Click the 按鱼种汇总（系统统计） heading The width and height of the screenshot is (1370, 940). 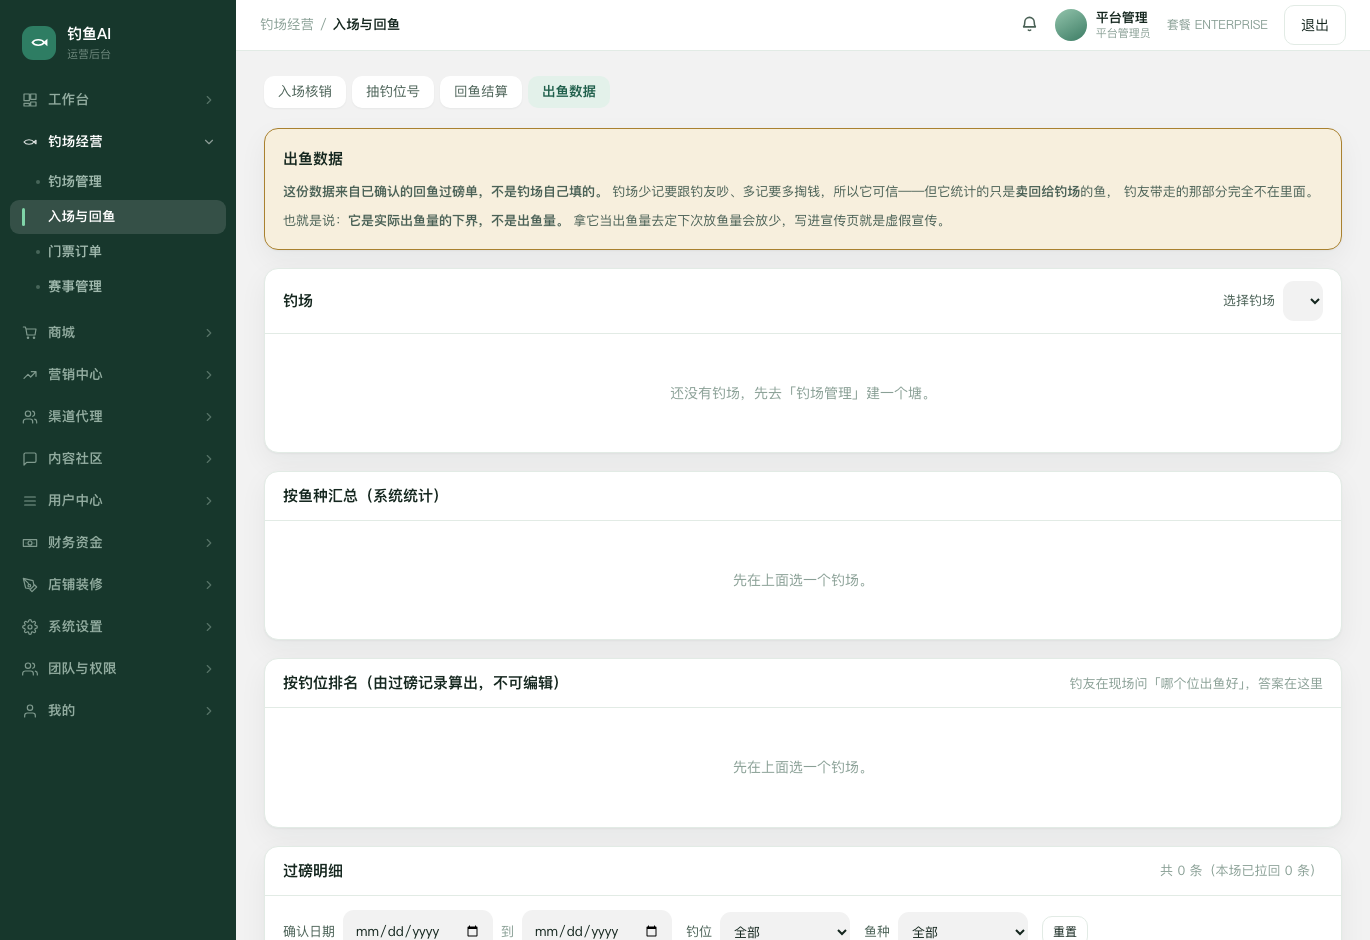click(x=364, y=496)
